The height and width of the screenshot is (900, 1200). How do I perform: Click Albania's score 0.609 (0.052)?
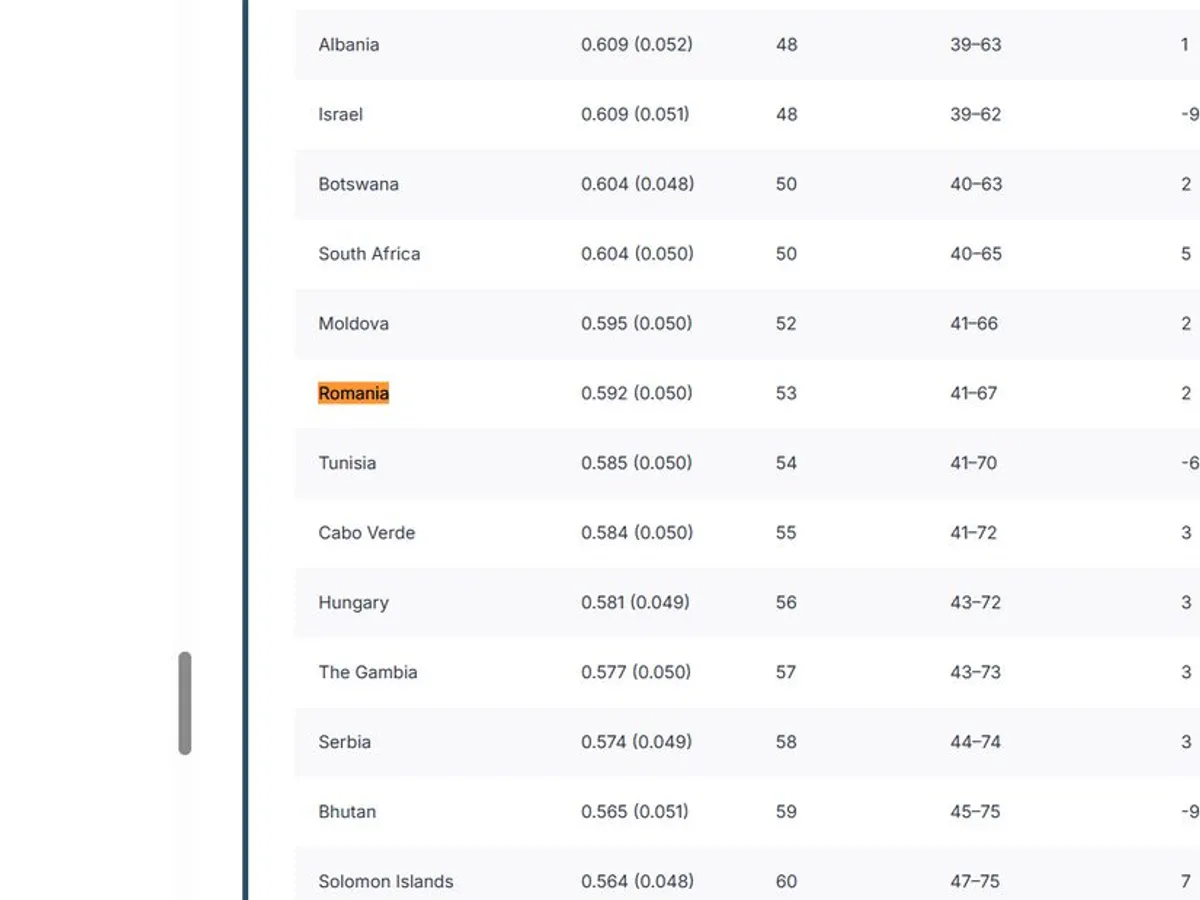636,45
